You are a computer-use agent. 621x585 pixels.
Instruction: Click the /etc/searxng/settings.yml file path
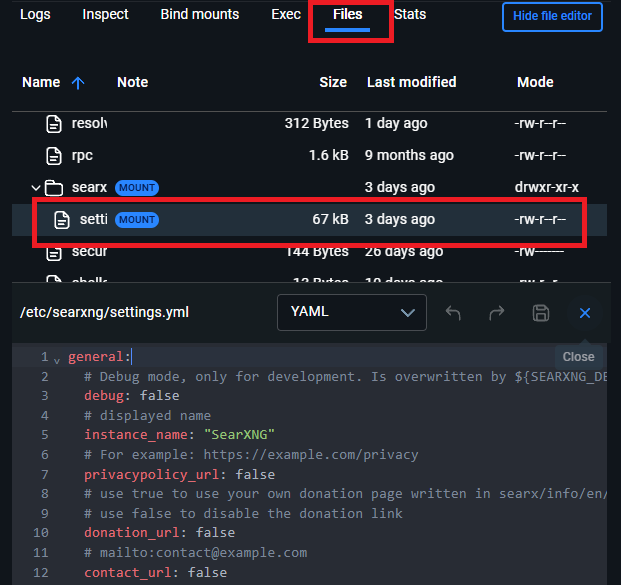coord(105,312)
